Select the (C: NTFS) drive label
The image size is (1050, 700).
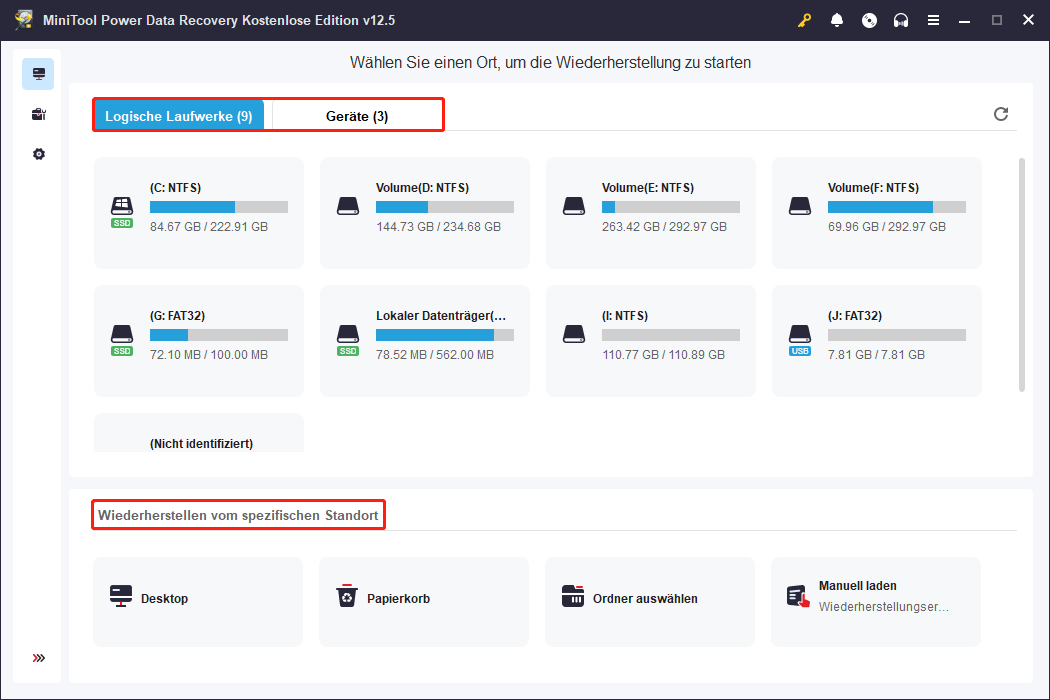[175, 188]
